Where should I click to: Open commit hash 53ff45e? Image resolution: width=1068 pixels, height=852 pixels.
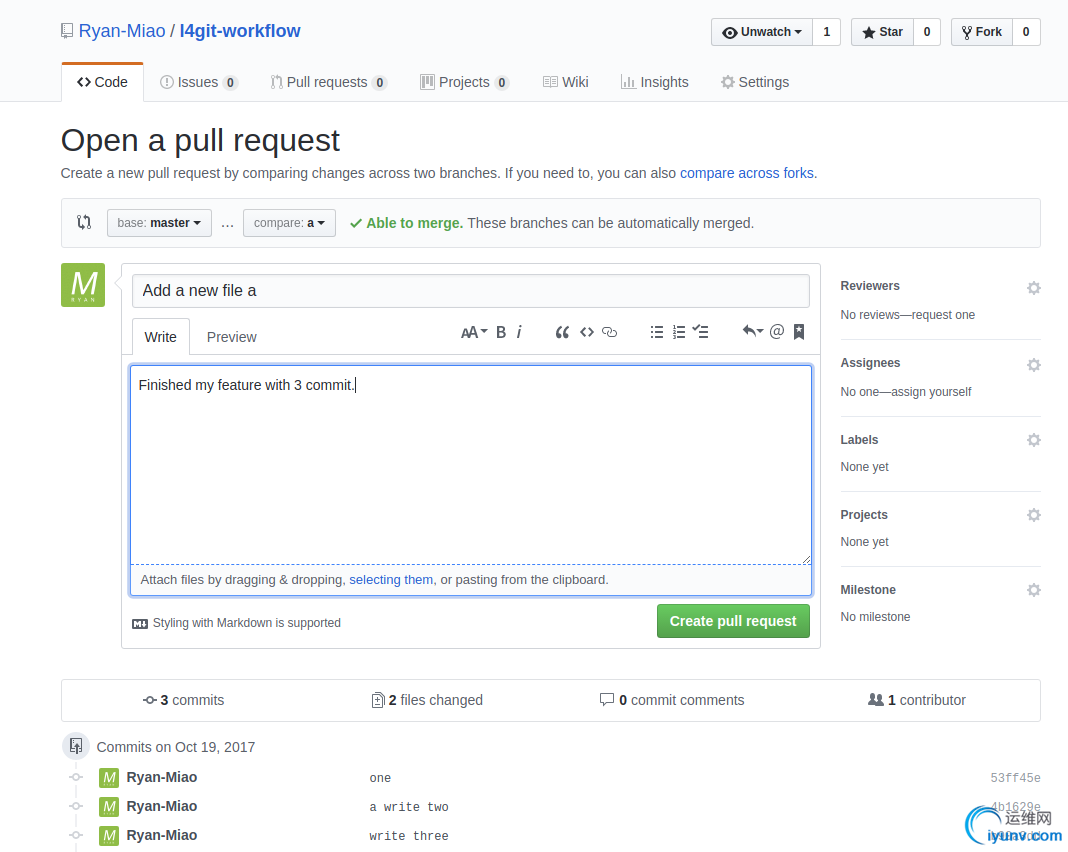click(1015, 778)
